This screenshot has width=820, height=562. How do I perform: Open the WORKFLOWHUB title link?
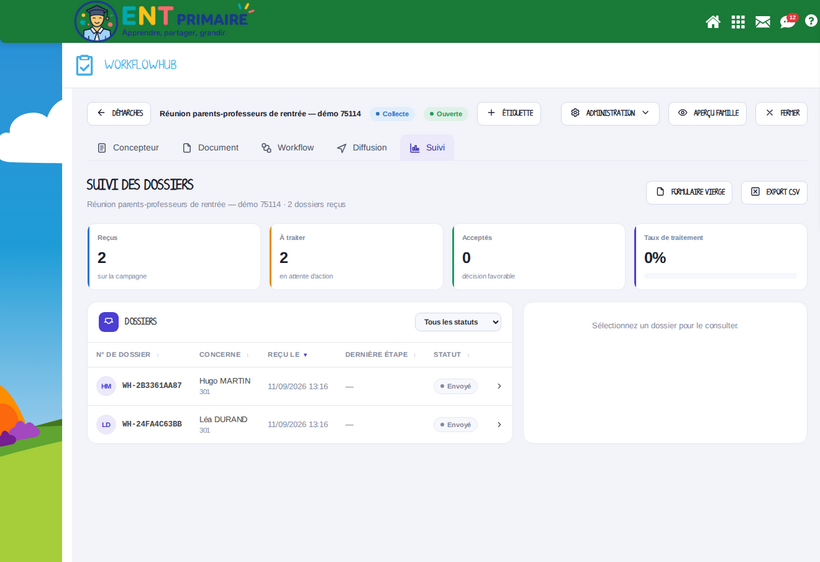141,65
